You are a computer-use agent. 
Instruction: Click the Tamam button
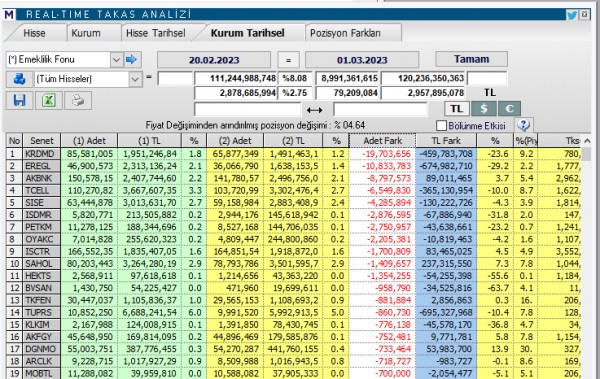click(x=471, y=59)
